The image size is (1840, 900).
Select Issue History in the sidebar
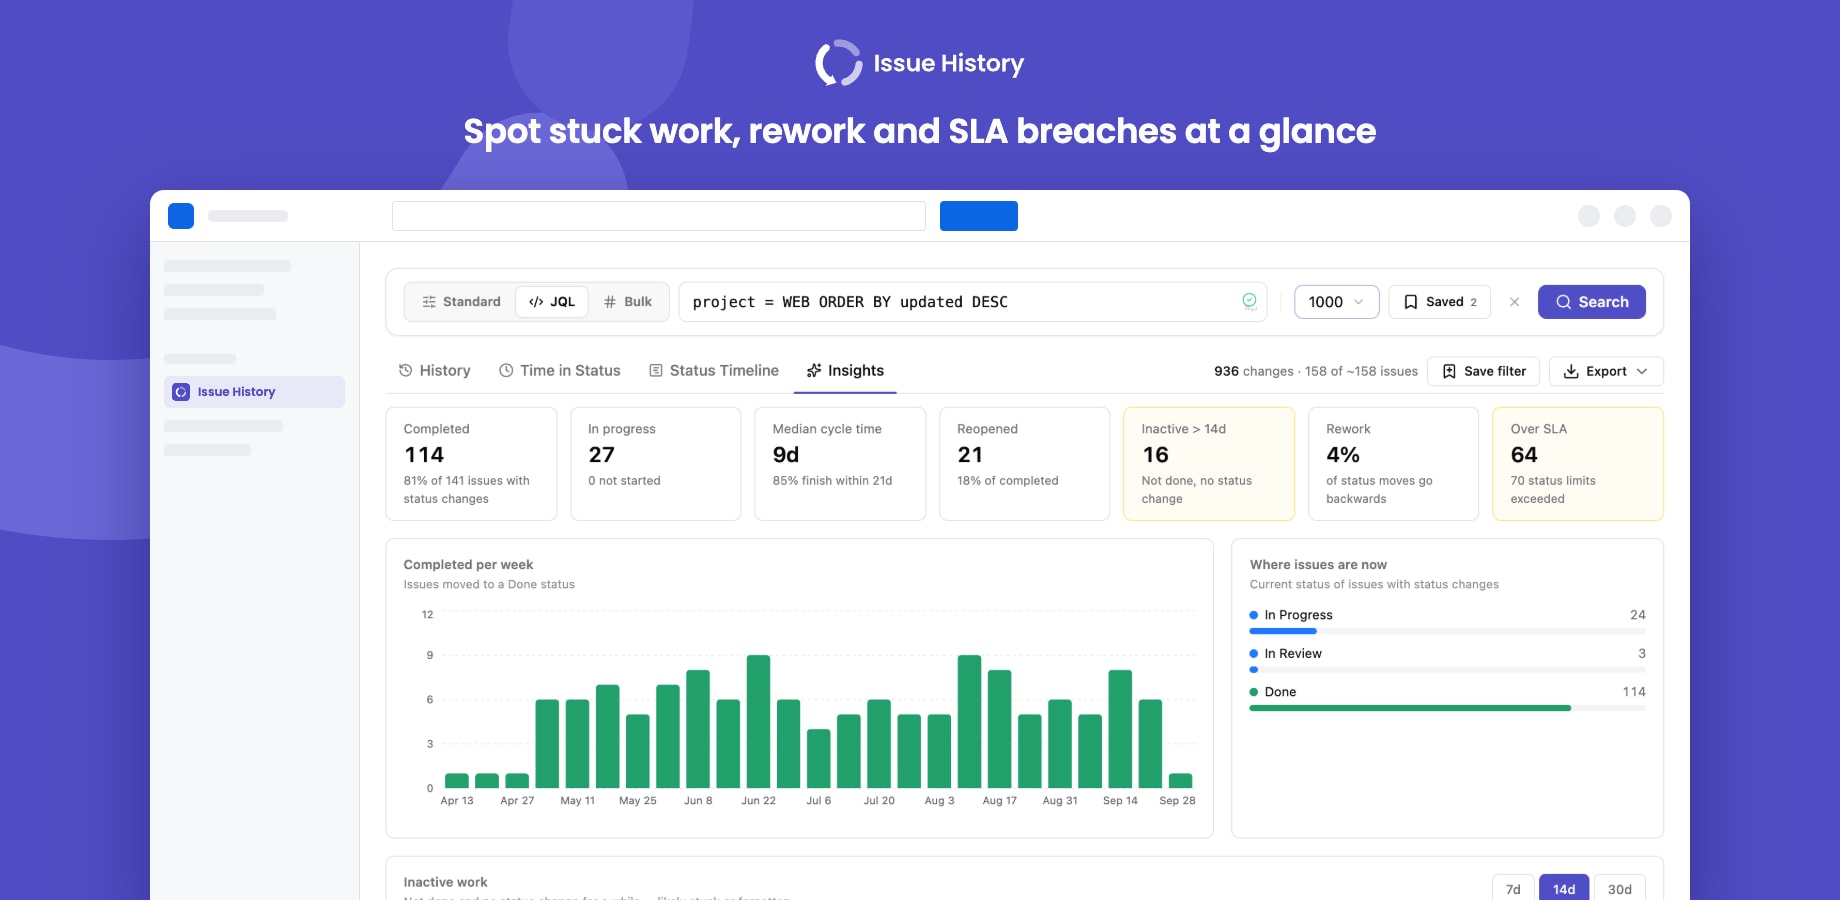click(254, 392)
